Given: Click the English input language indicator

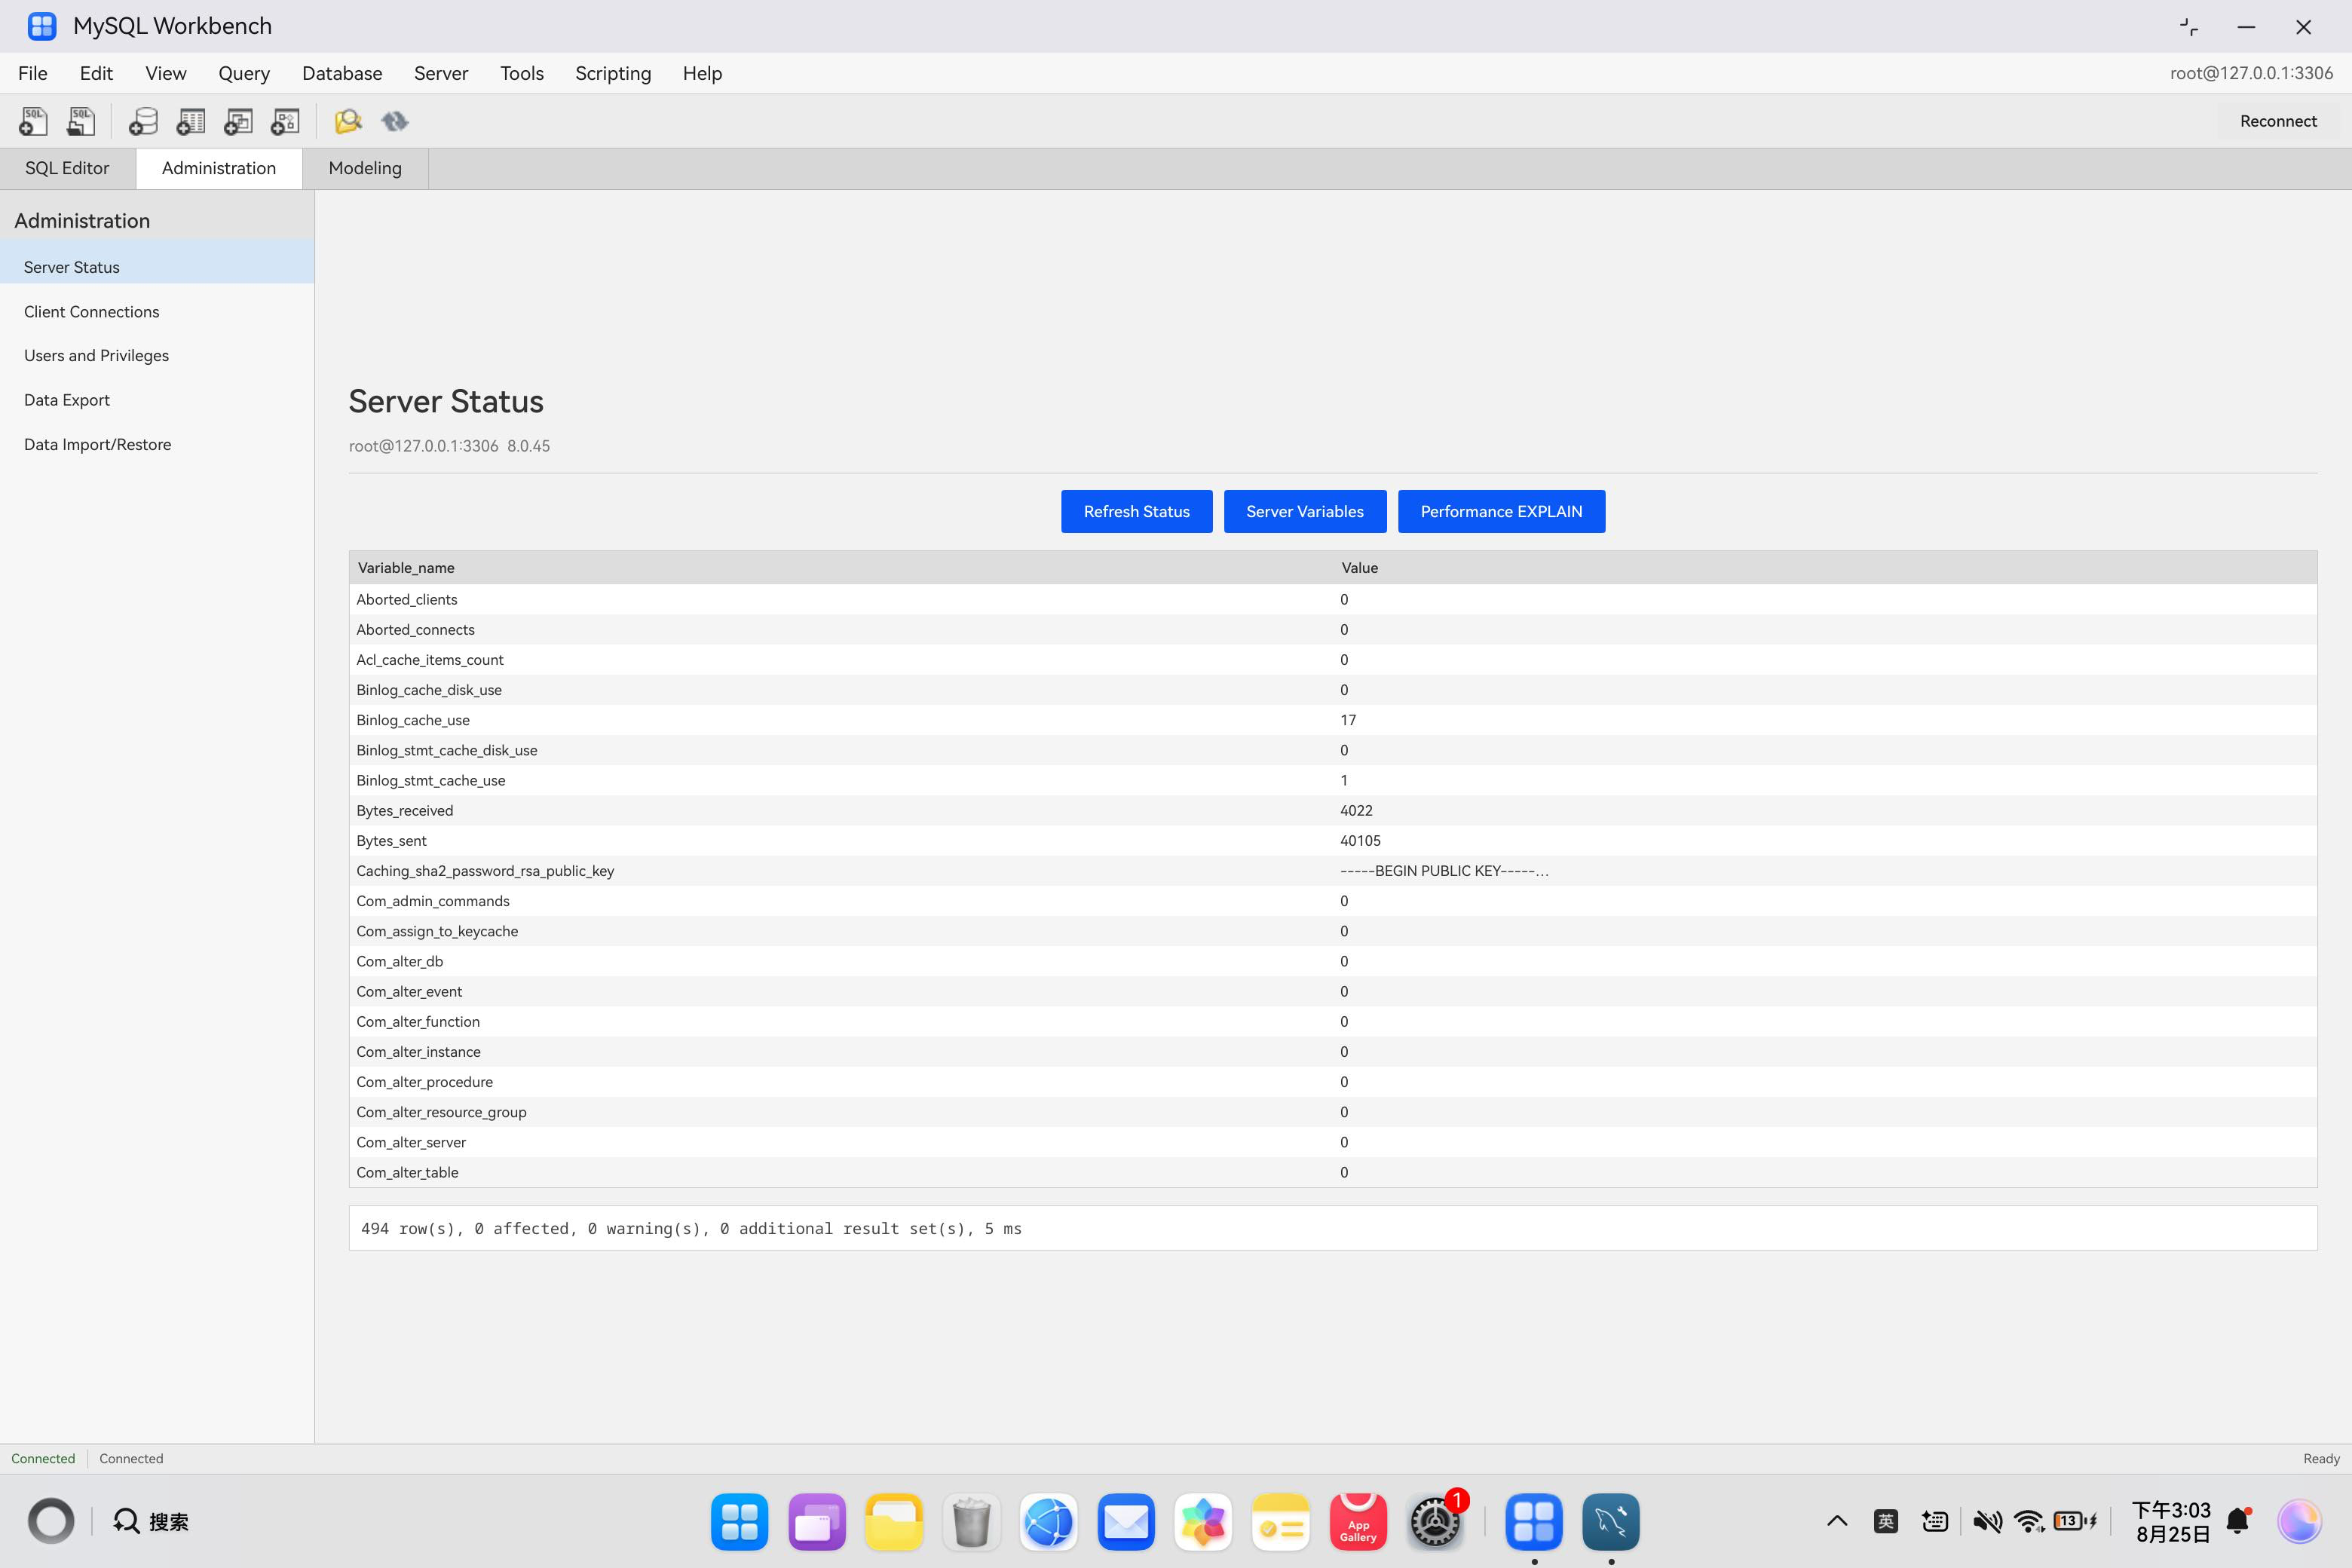Looking at the screenshot, I should point(1885,1521).
